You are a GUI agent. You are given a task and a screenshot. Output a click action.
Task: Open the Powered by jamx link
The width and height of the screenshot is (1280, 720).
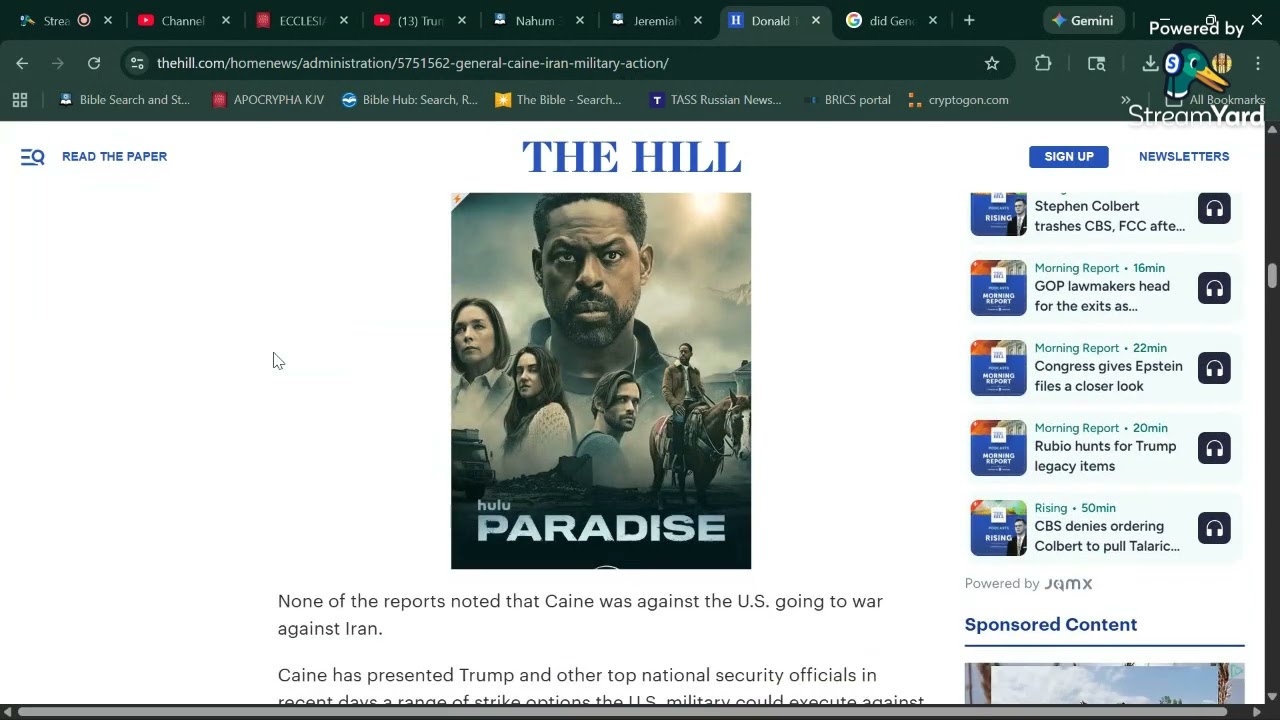coord(1028,584)
